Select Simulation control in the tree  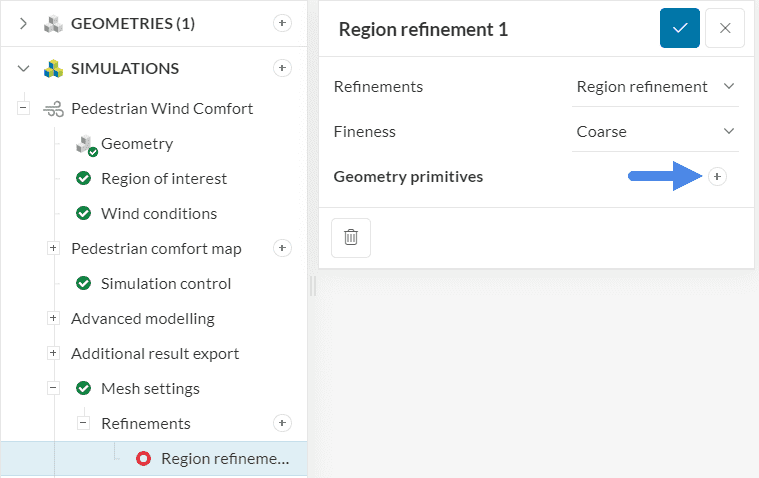(165, 284)
